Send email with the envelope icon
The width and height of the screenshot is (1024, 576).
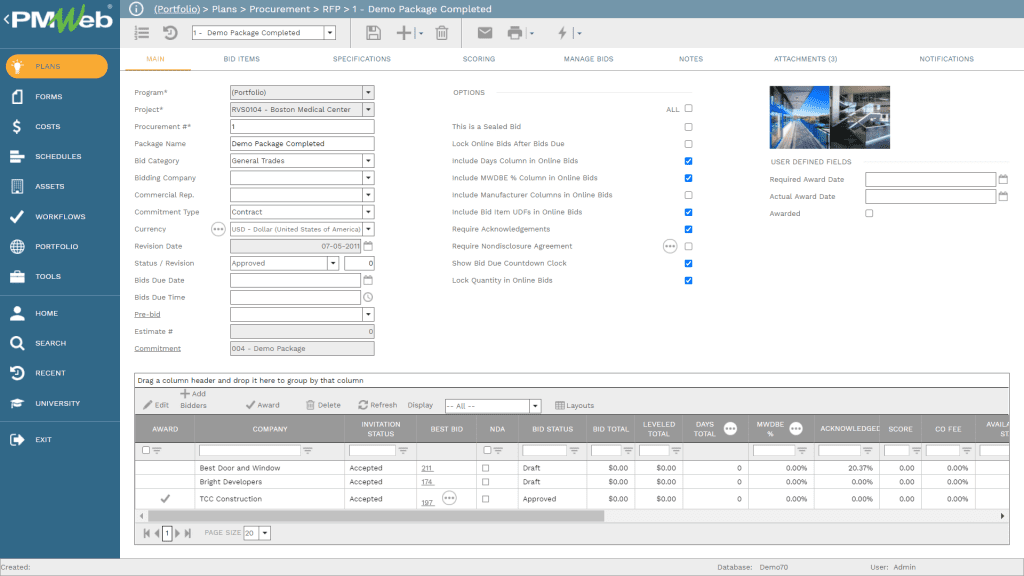click(485, 33)
